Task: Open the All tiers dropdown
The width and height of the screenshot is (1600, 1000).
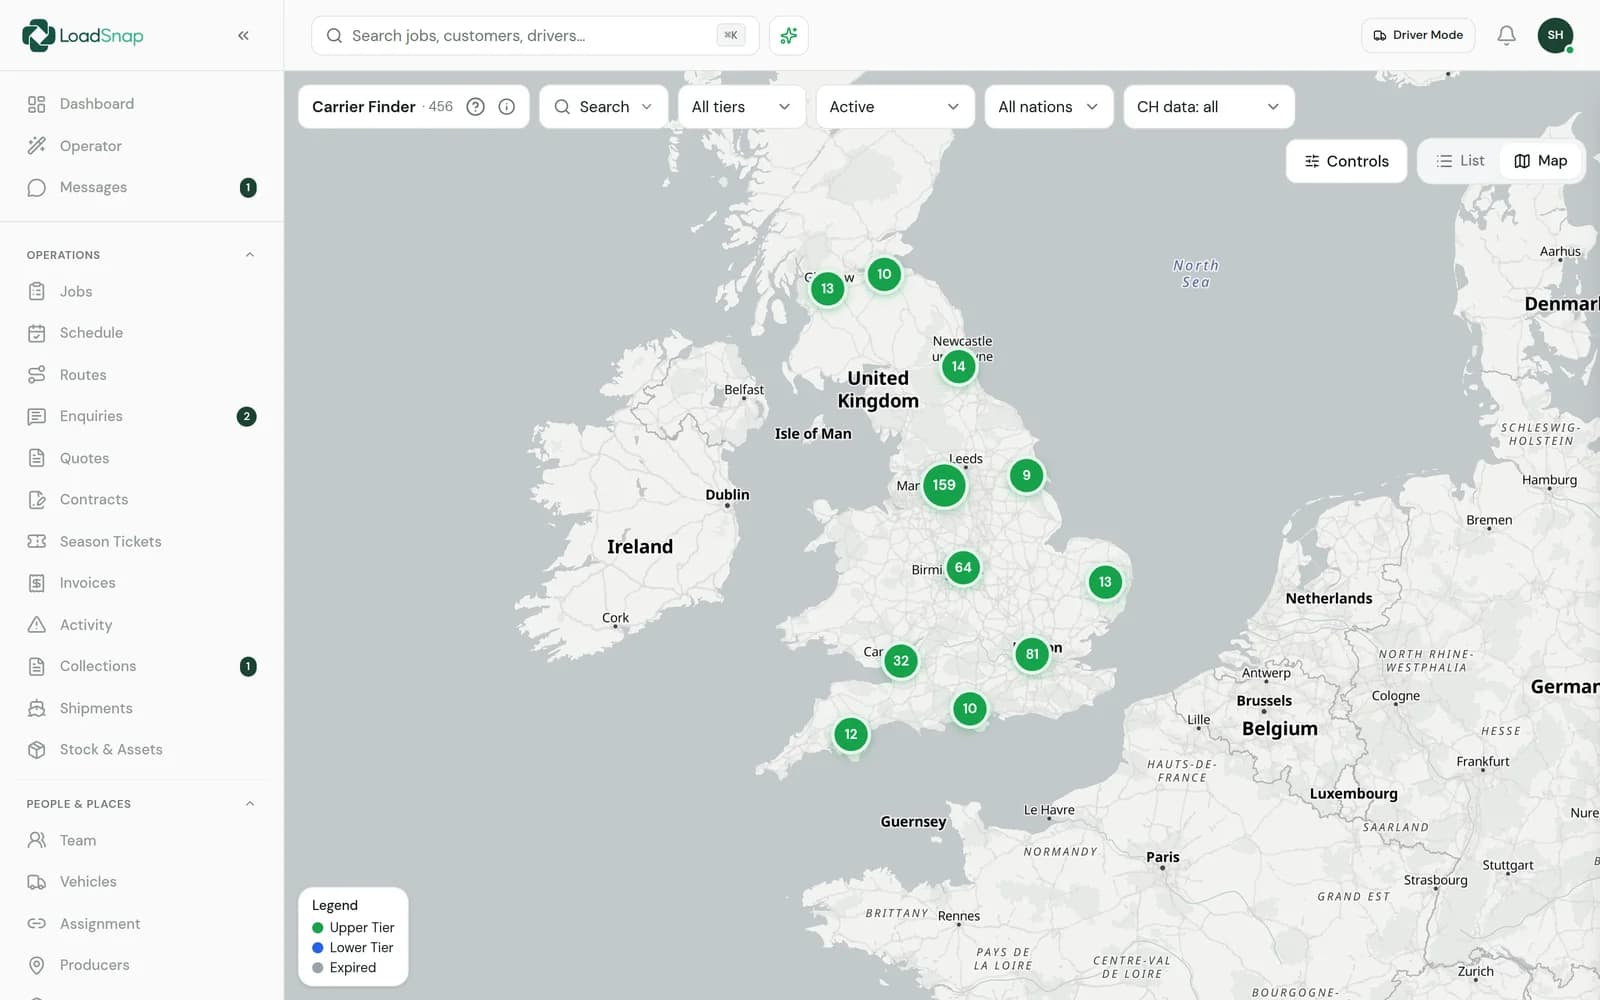Action: coord(741,107)
